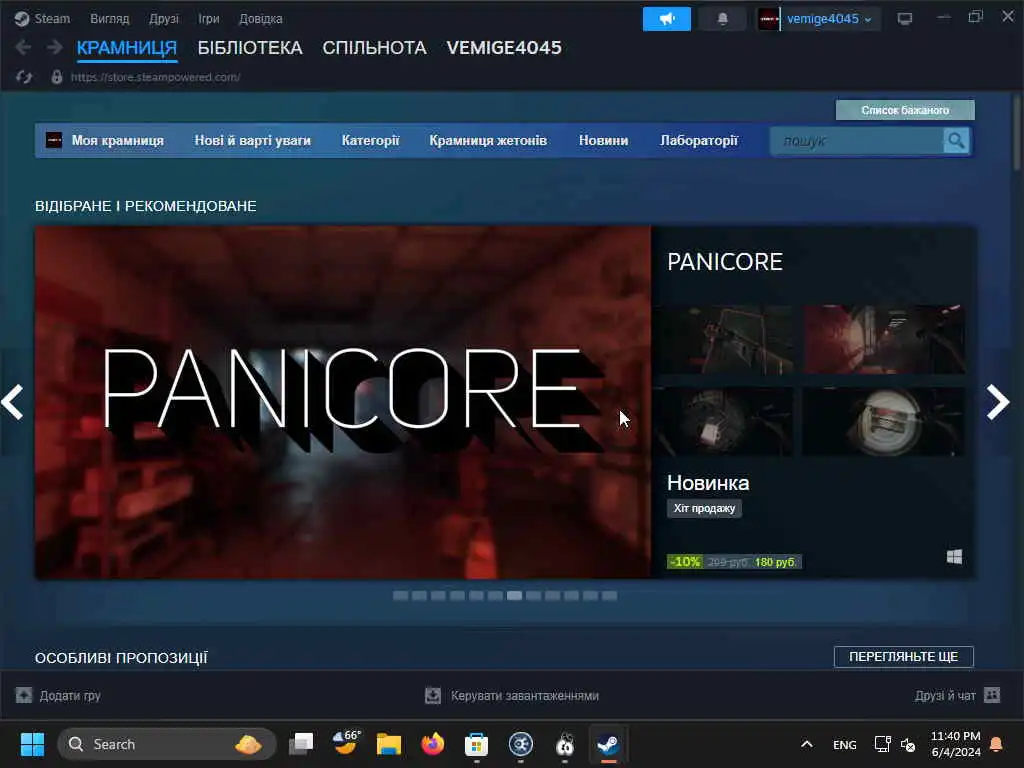Screen dimensions: 1024x768
Task: Open the Категорії menu
Action: coord(370,140)
